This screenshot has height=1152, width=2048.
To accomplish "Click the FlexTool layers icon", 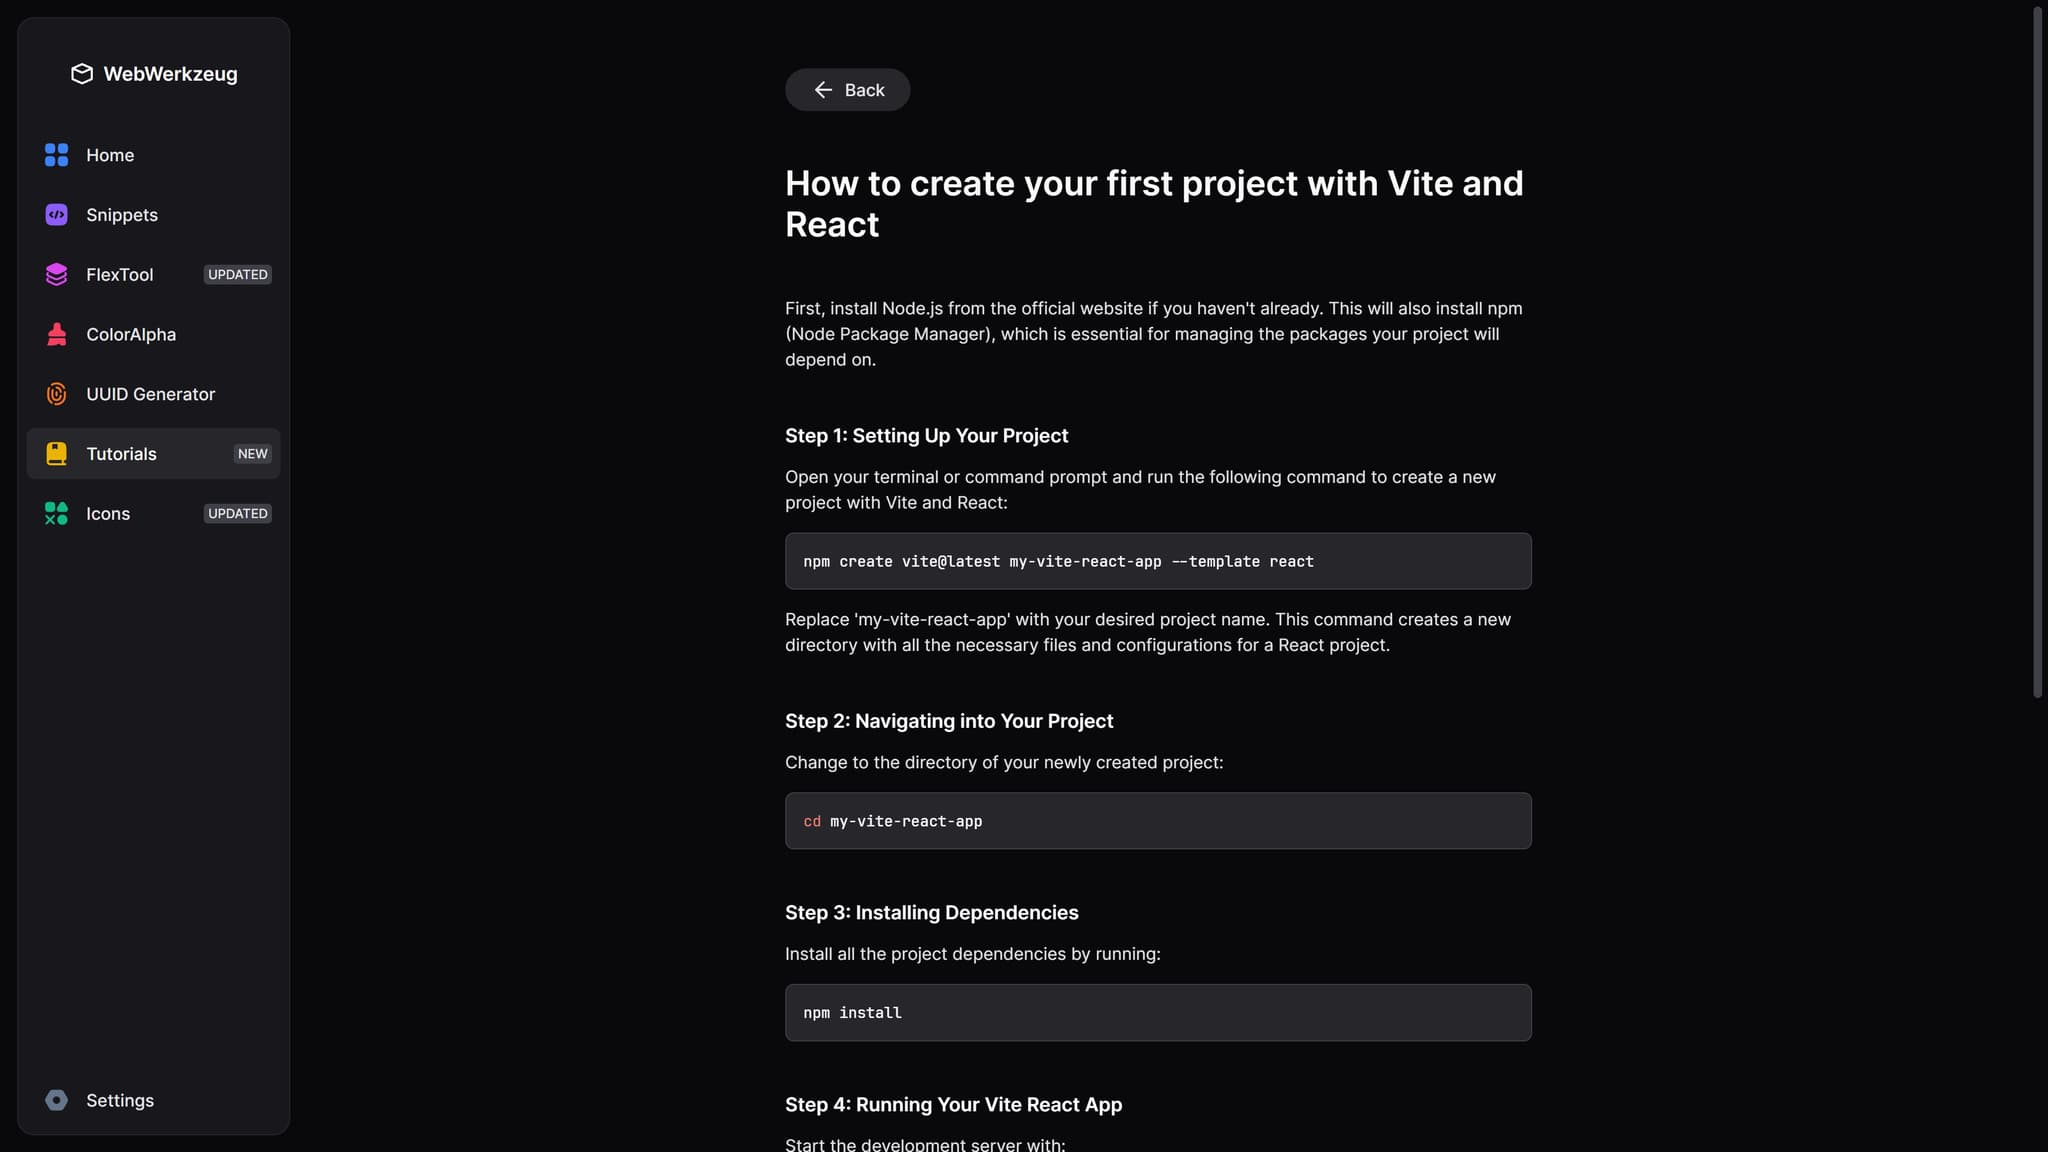I will pos(57,275).
